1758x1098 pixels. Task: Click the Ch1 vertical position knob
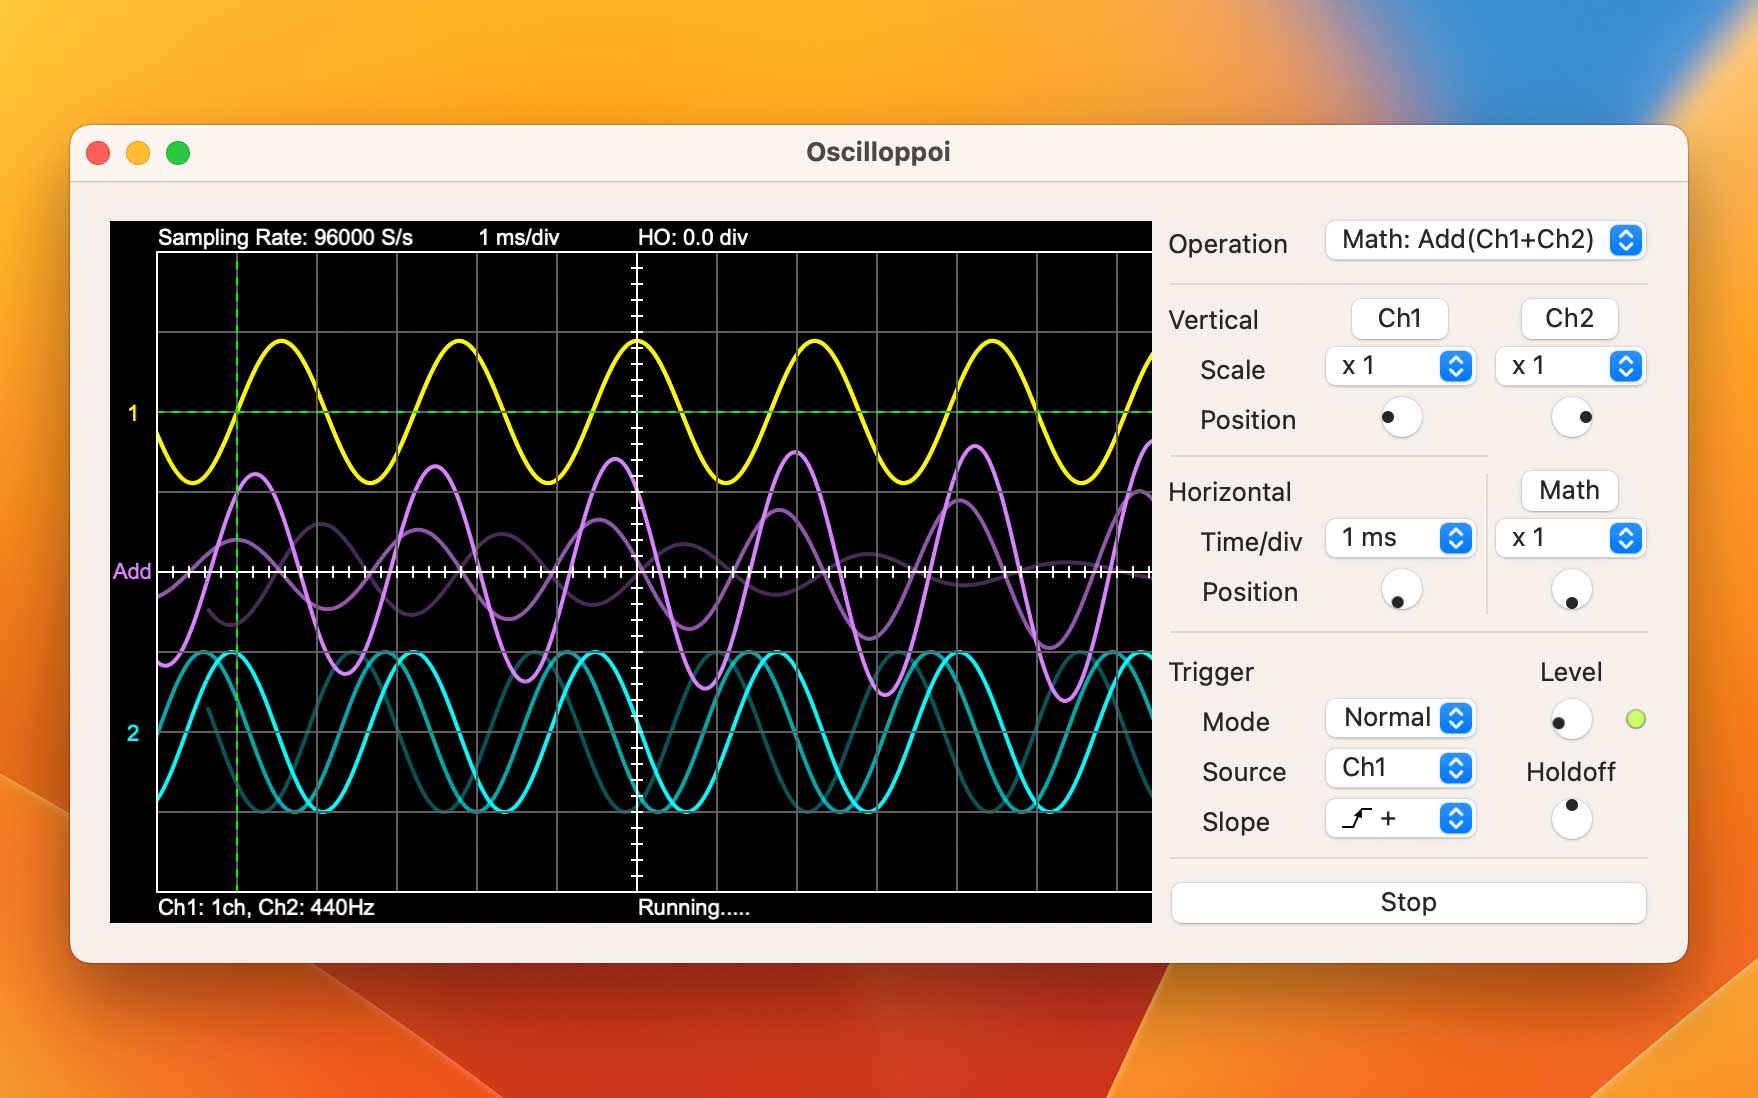click(1400, 418)
